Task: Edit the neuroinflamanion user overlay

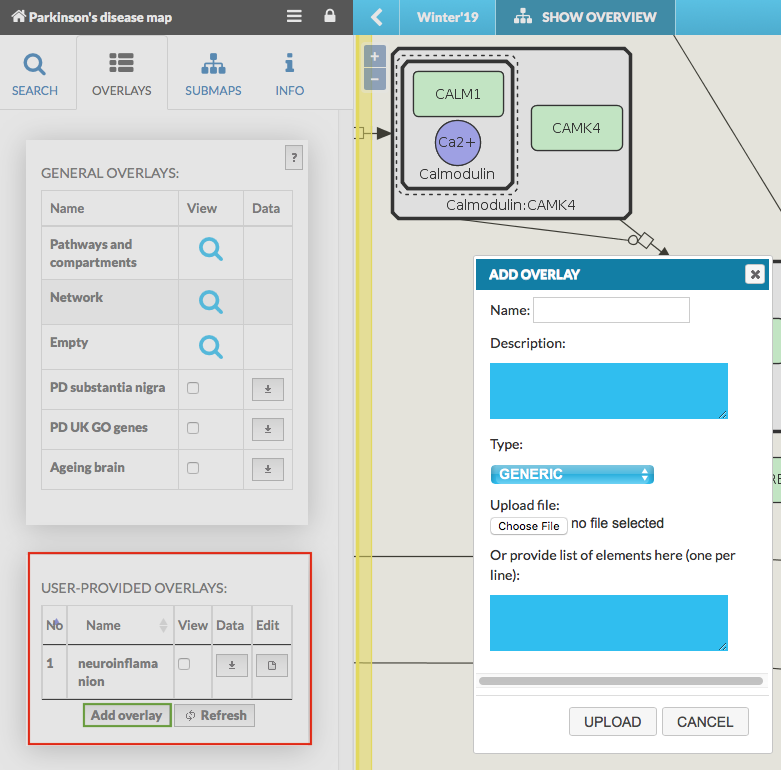Action: [x=272, y=665]
